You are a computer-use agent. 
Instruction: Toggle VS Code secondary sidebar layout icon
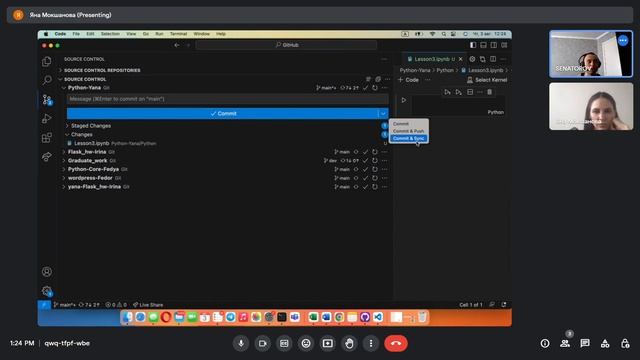click(494, 45)
